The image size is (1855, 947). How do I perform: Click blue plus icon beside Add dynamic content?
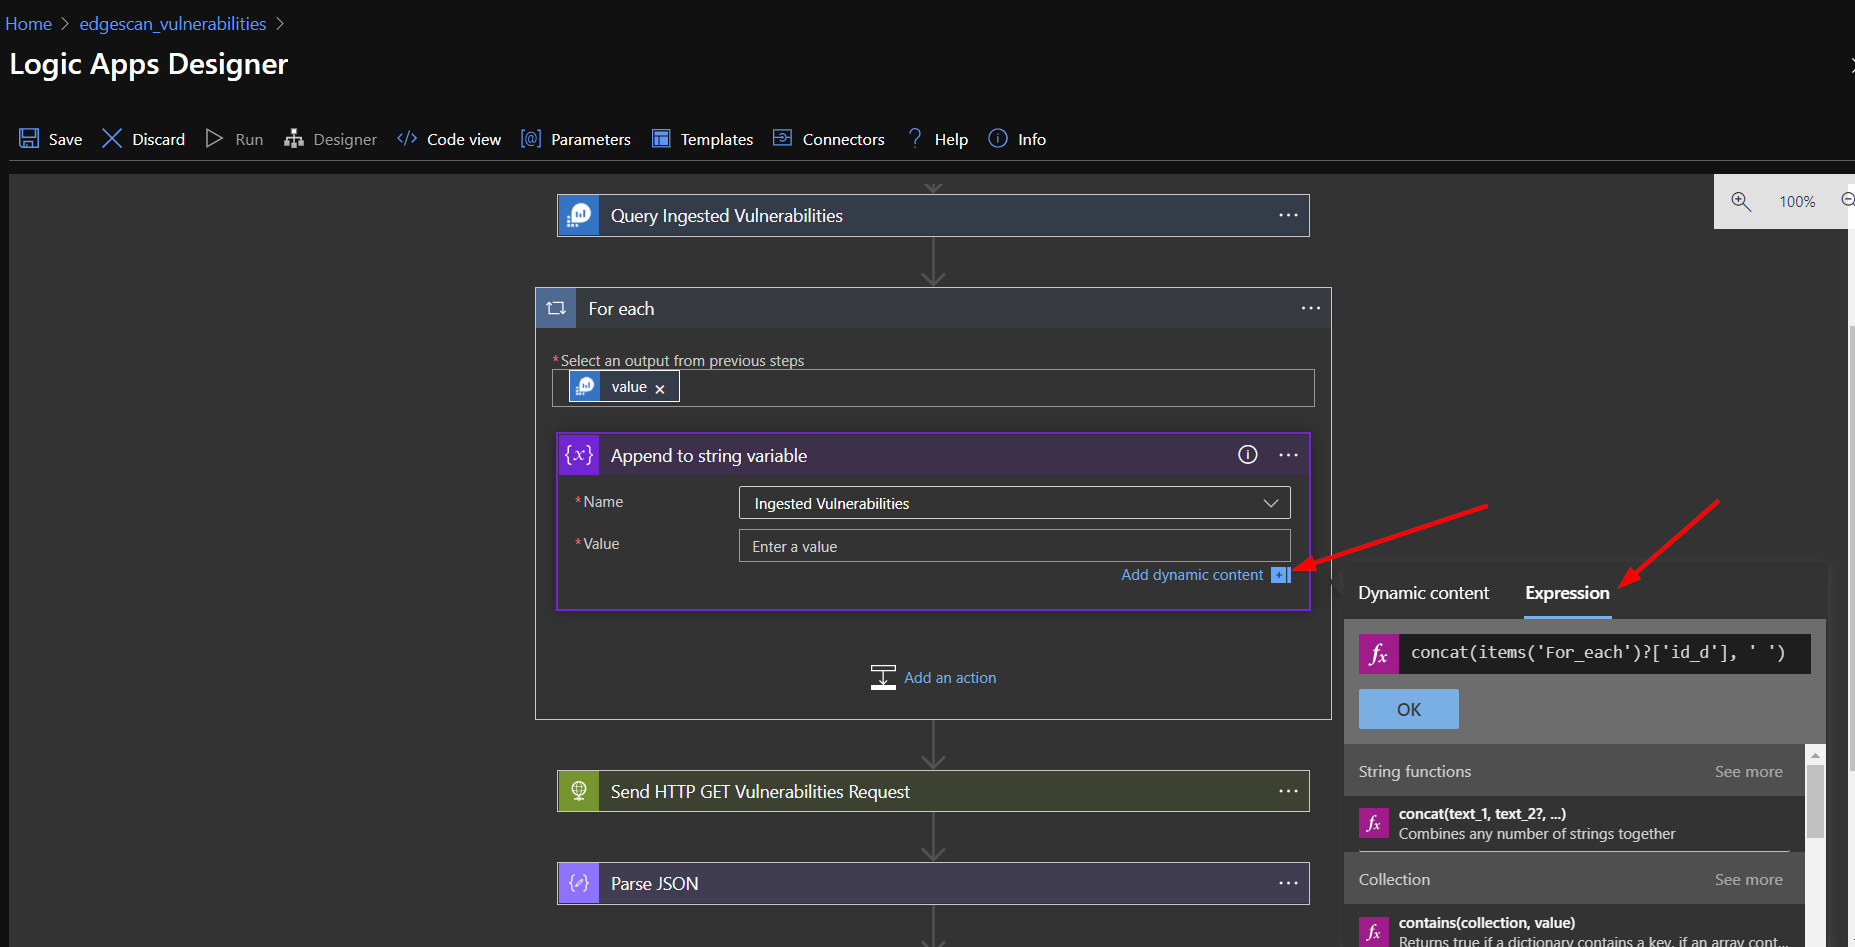tap(1280, 575)
